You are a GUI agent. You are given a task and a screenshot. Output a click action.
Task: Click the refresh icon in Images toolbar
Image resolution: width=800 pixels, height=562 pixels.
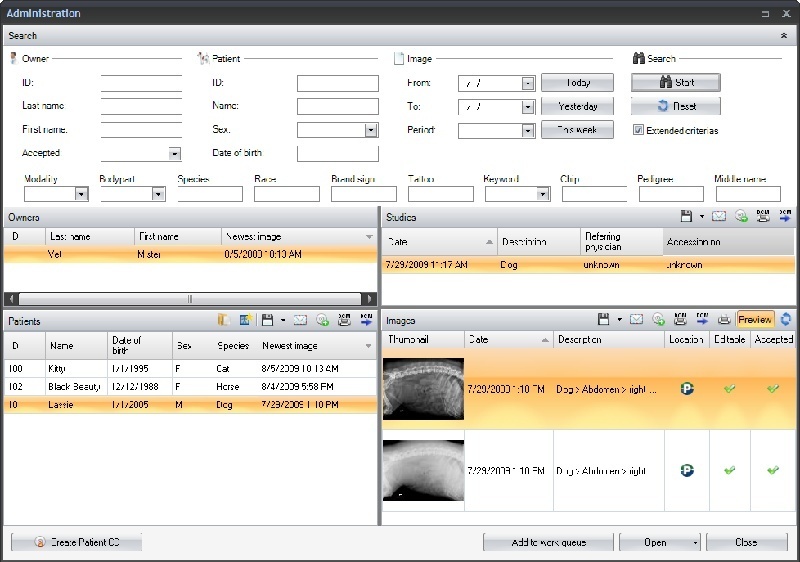point(786,319)
